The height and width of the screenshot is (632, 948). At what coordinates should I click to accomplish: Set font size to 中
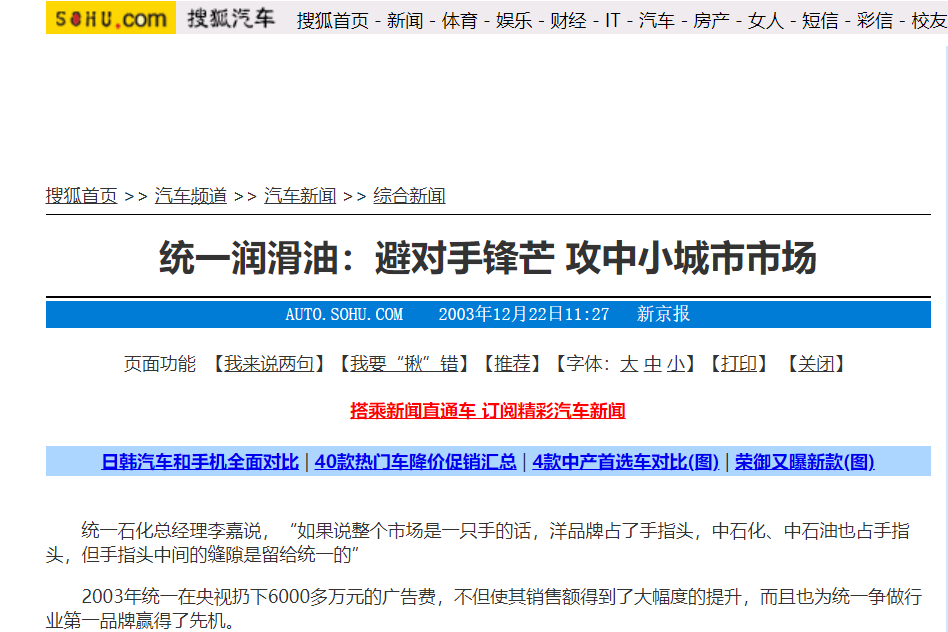coord(652,364)
